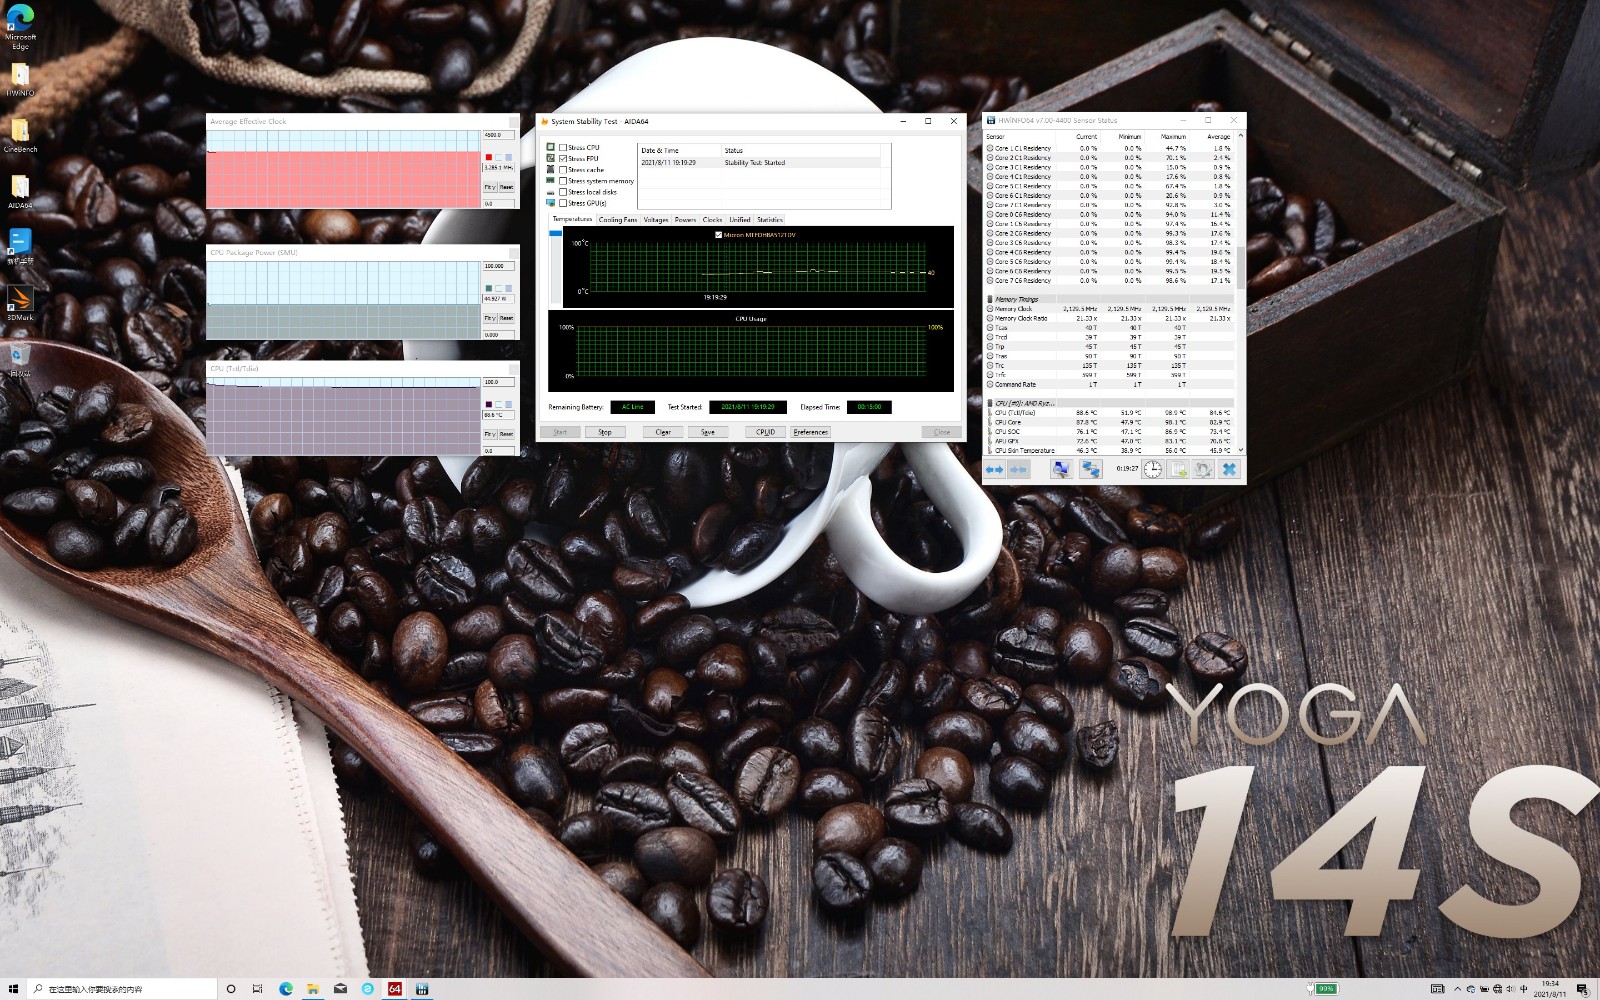The image size is (1600, 1000).
Task: Click max value field 4500.0 in Effective Clock
Action: pyautogui.click(x=498, y=134)
